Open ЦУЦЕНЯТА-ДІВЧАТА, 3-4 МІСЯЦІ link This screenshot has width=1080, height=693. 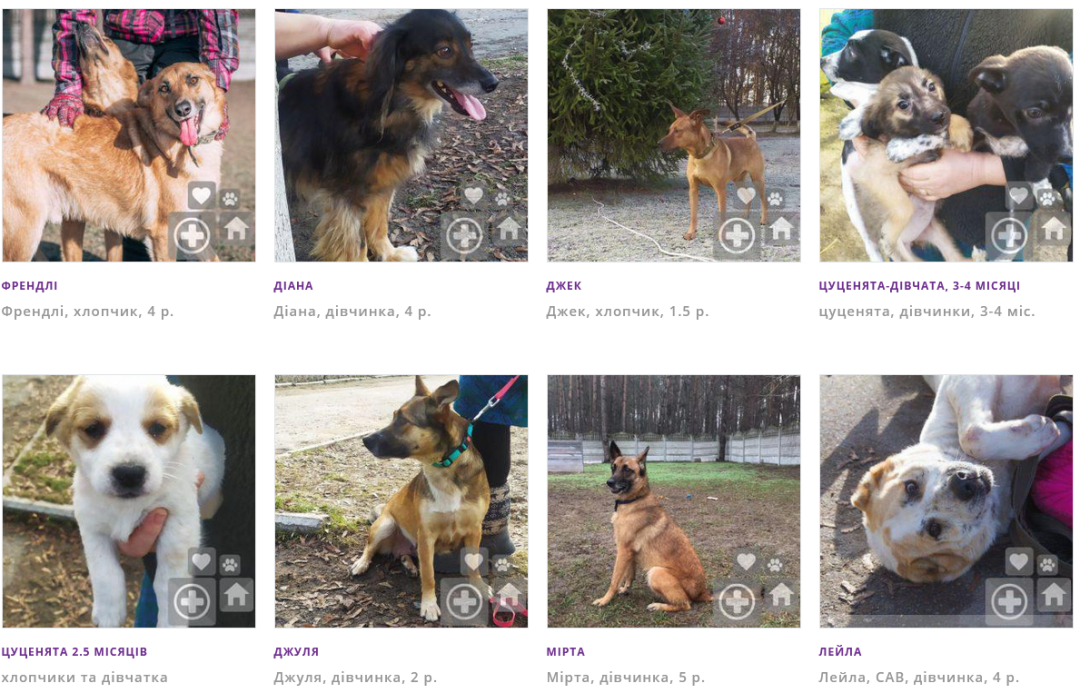tap(919, 286)
